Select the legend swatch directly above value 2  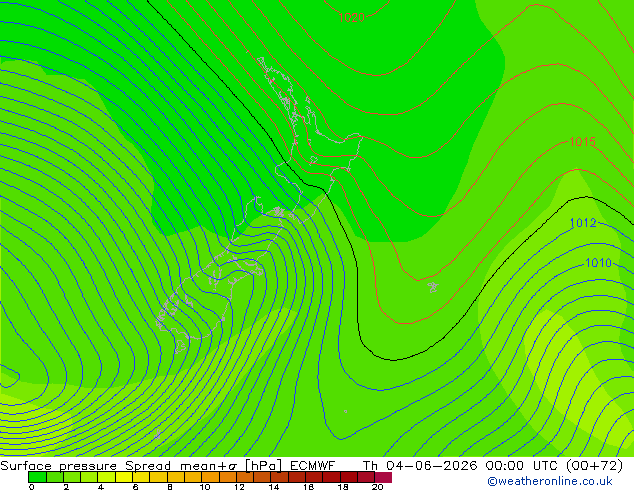72,477
